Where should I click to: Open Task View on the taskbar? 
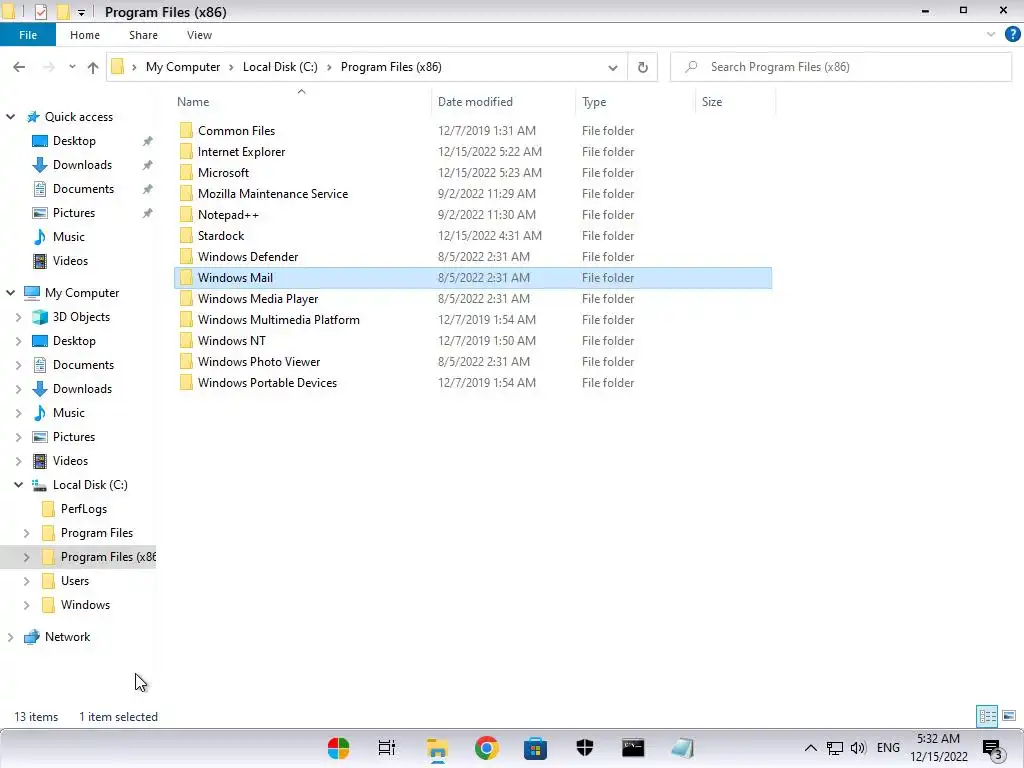coord(387,748)
